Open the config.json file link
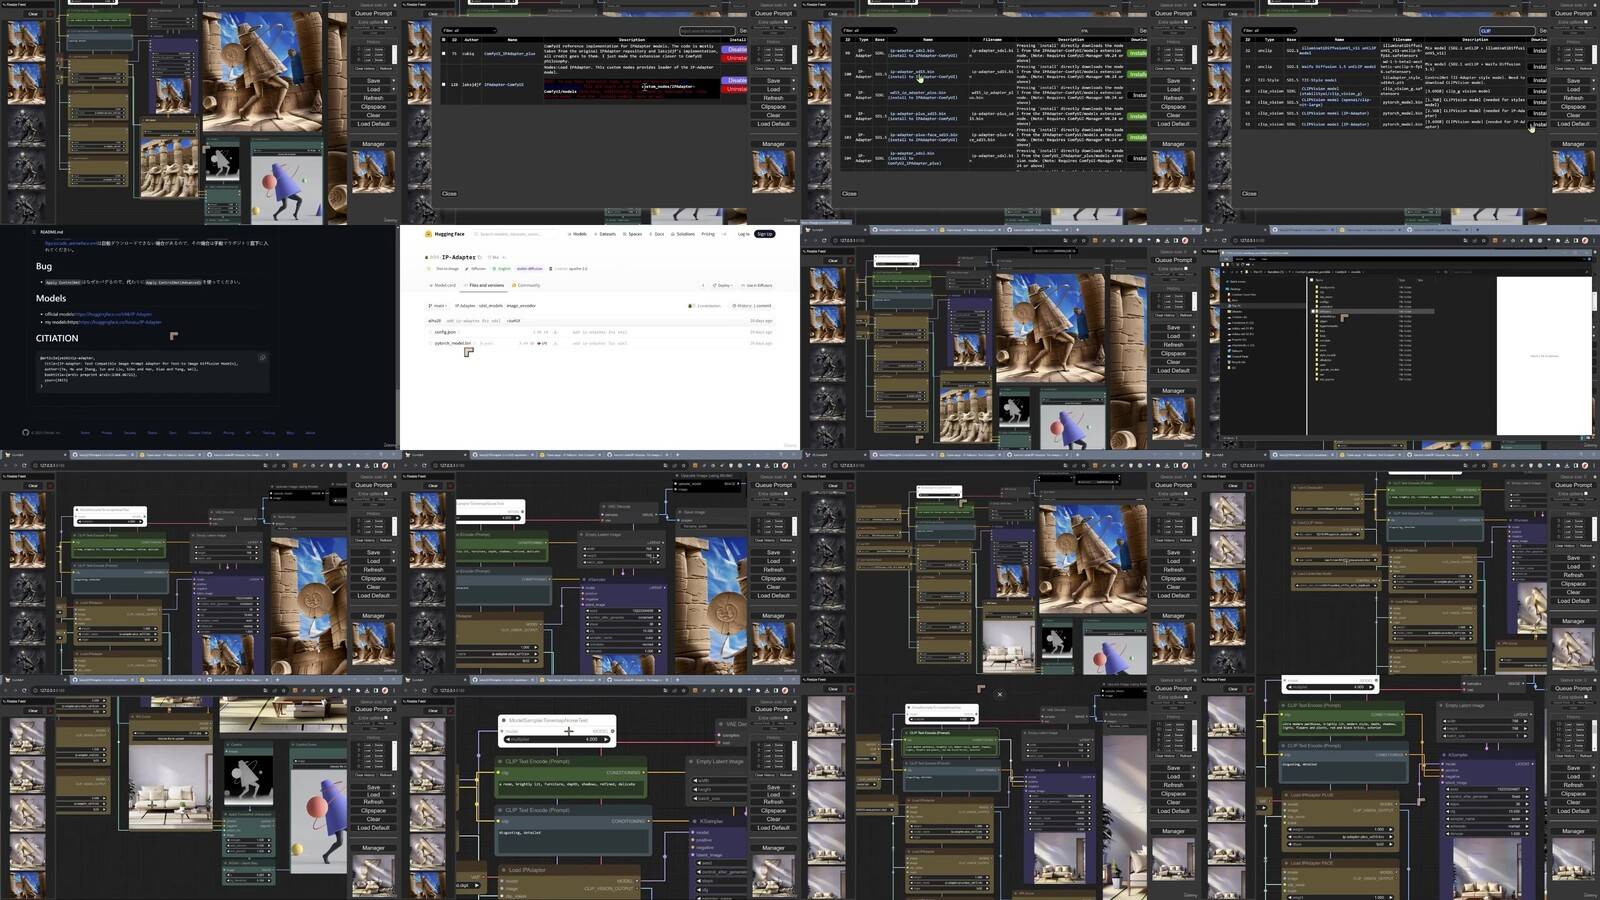 coord(445,332)
